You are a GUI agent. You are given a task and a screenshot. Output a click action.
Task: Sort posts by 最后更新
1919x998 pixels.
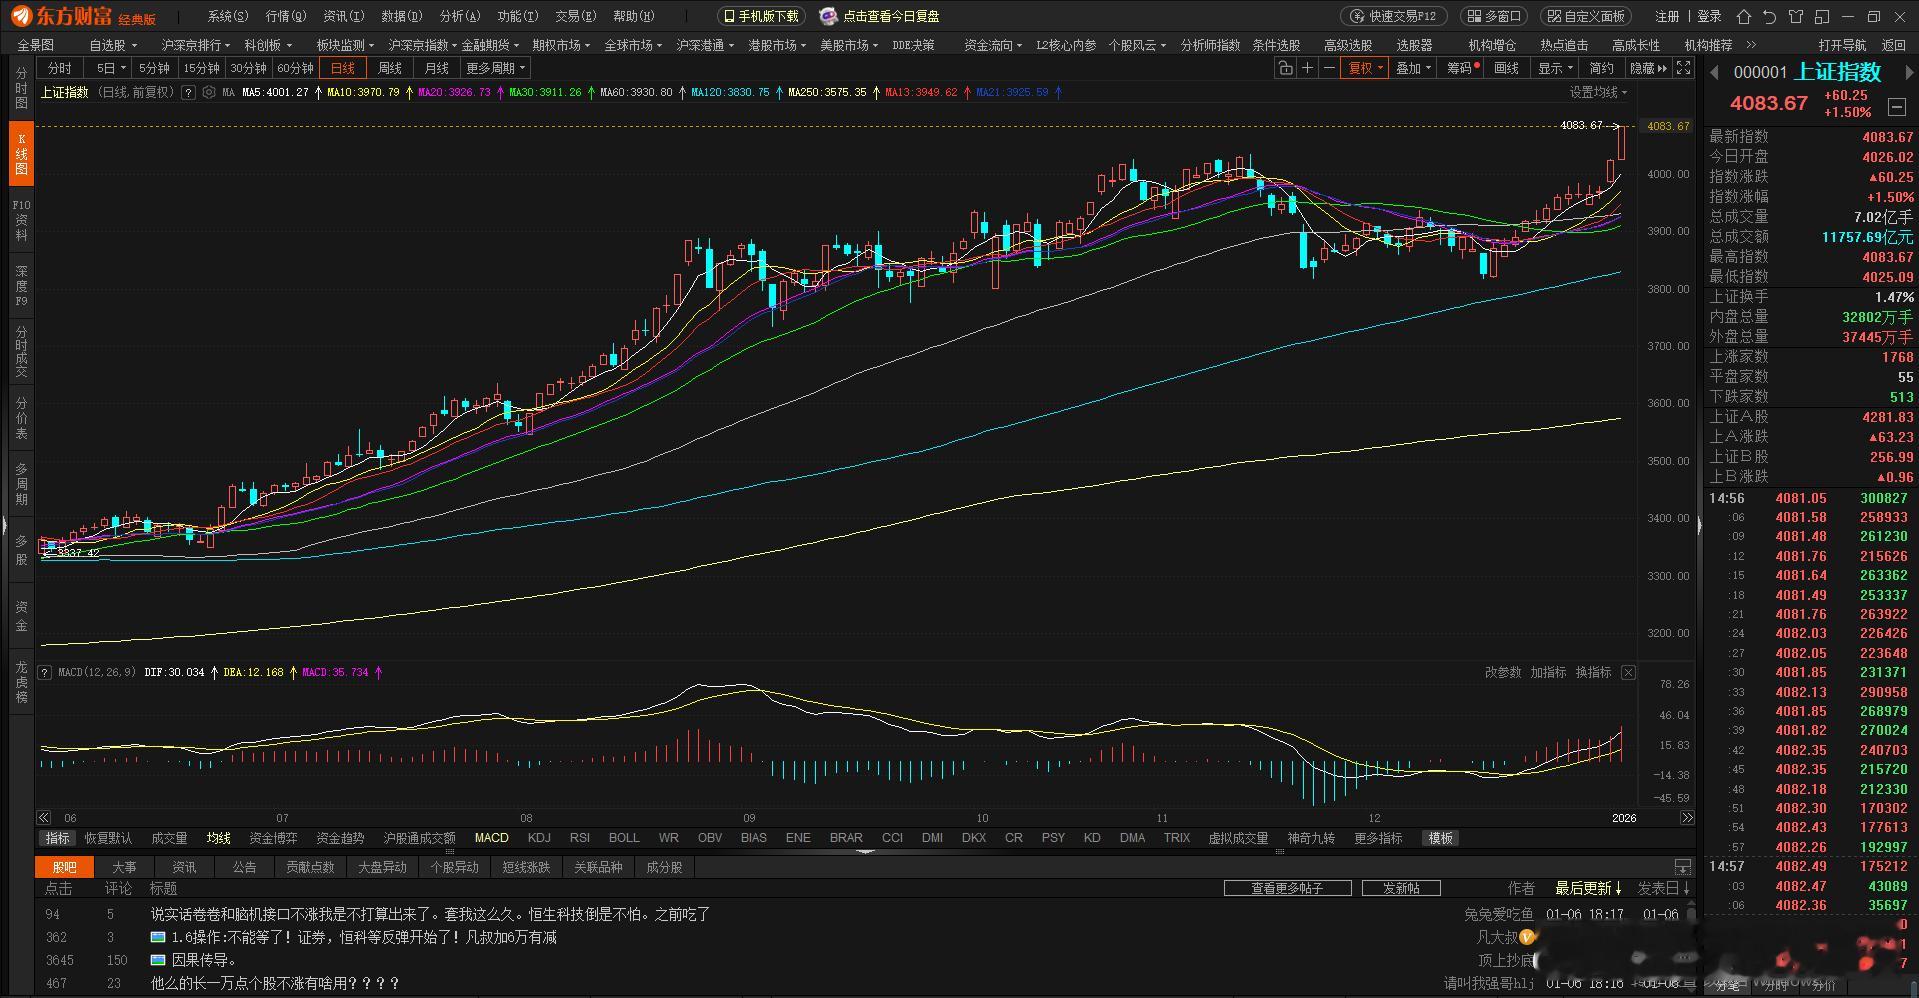[x=1588, y=888]
